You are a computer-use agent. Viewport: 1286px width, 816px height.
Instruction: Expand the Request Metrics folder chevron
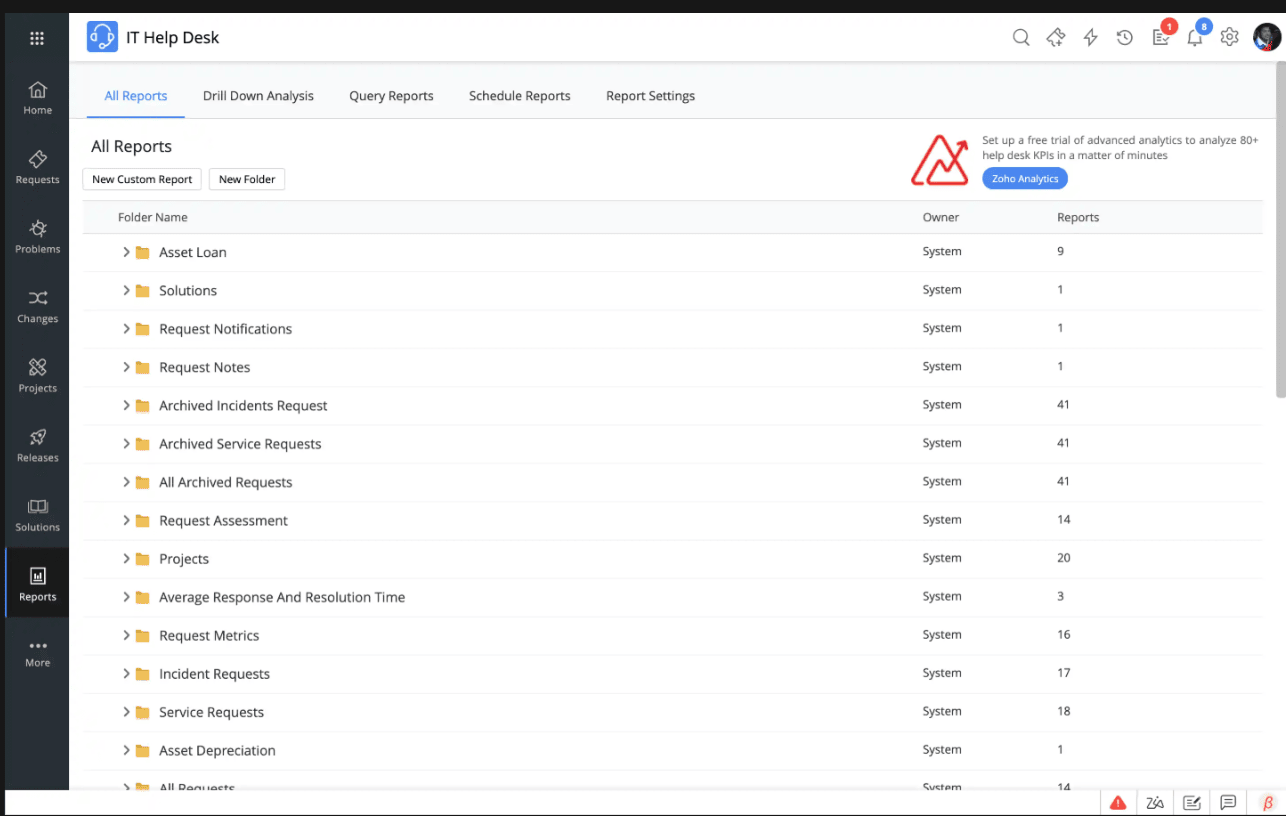[x=127, y=635]
